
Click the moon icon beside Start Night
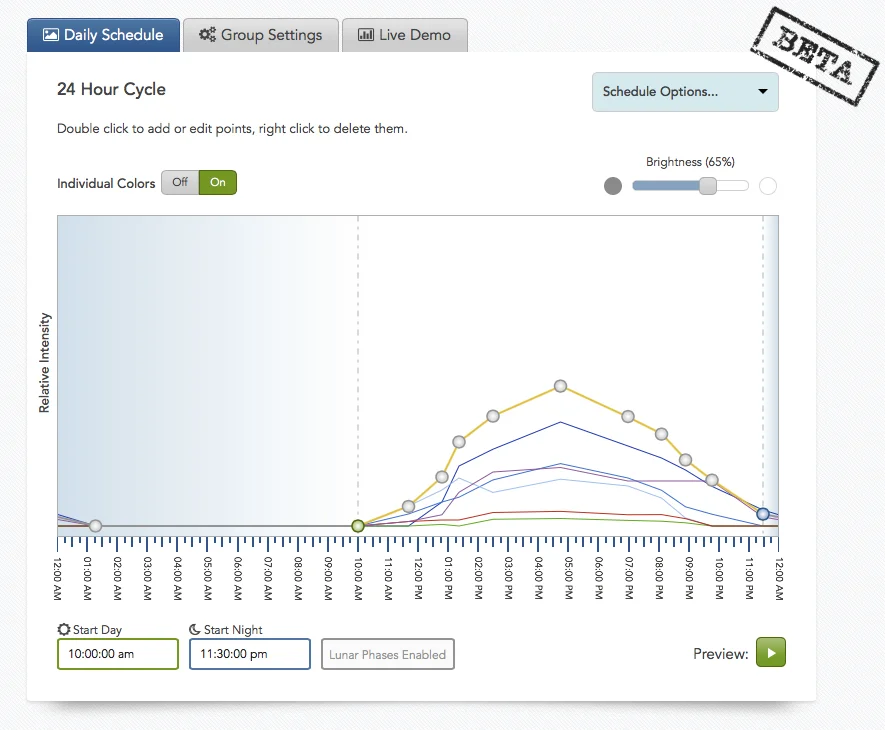coord(195,628)
